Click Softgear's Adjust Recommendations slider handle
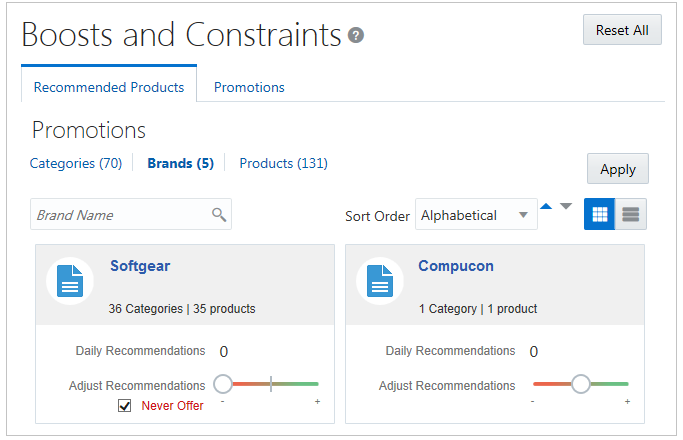 click(223, 384)
